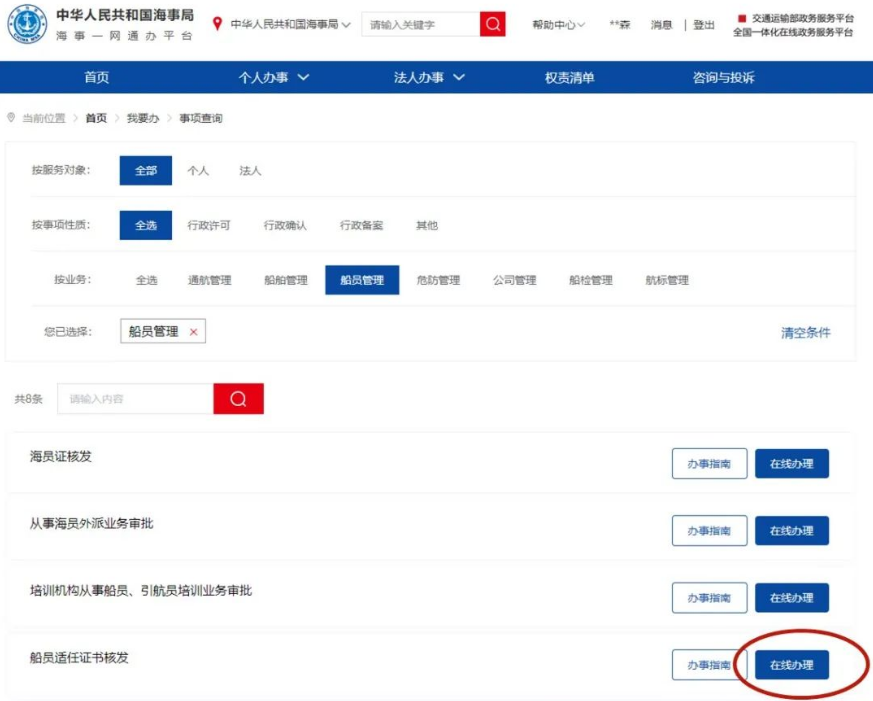Click the red search icon in header
The image size is (873, 701).
pyautogui.click(x=492, y=24)
